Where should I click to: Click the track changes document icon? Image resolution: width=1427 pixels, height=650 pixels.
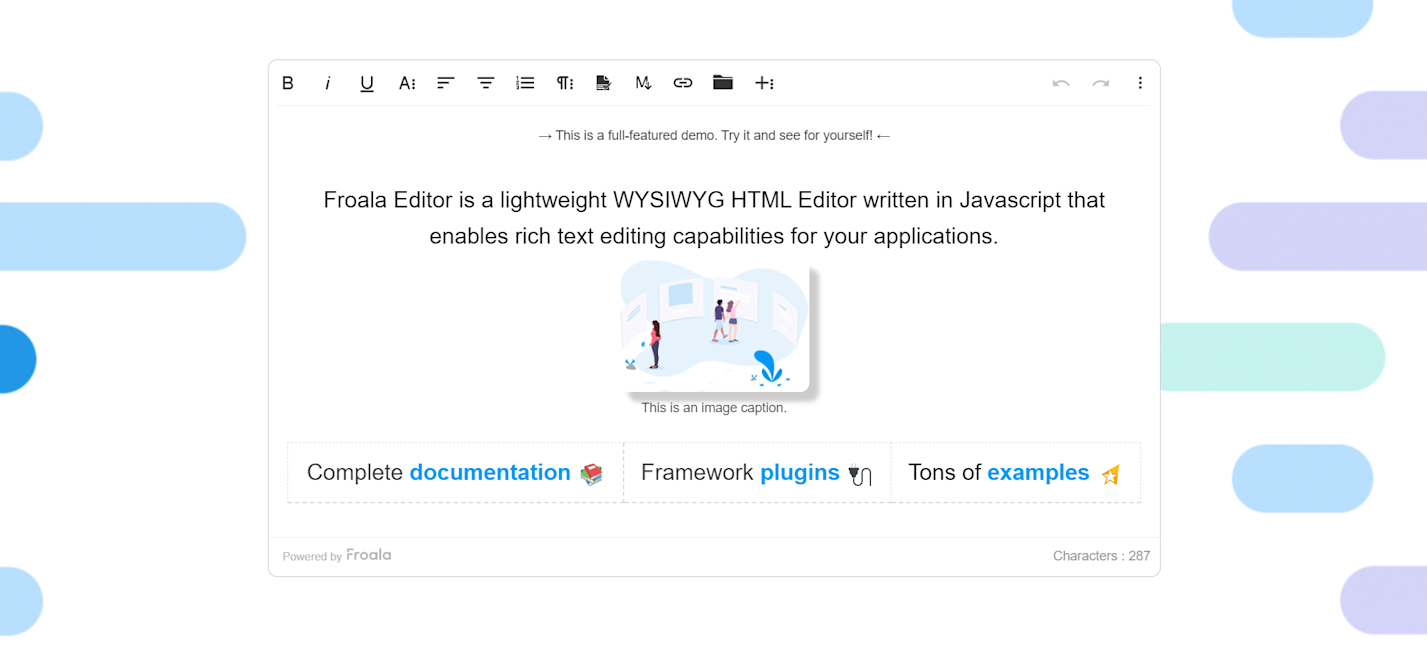click(x=603, y=83)
